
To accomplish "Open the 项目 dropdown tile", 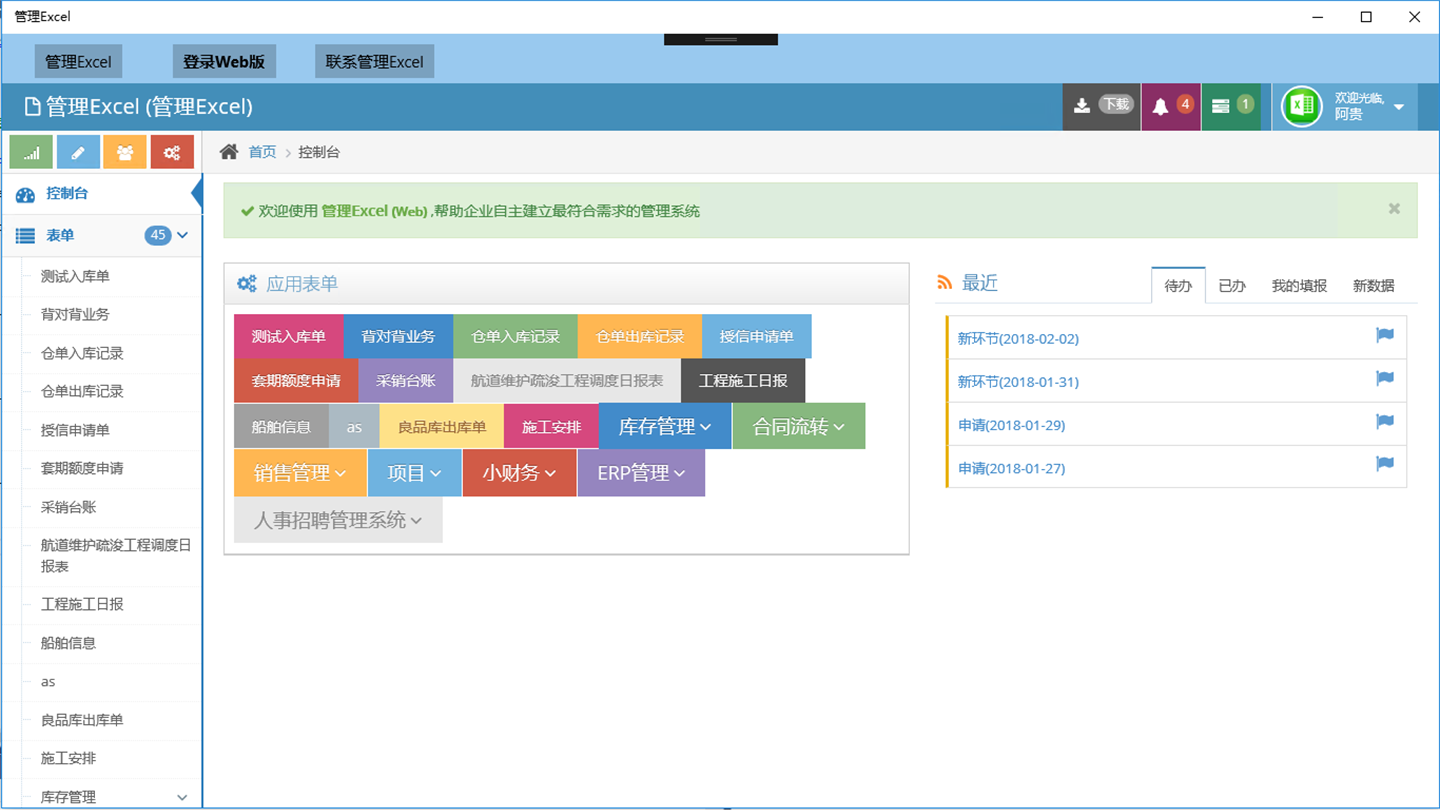I will (x=415, y=473).
